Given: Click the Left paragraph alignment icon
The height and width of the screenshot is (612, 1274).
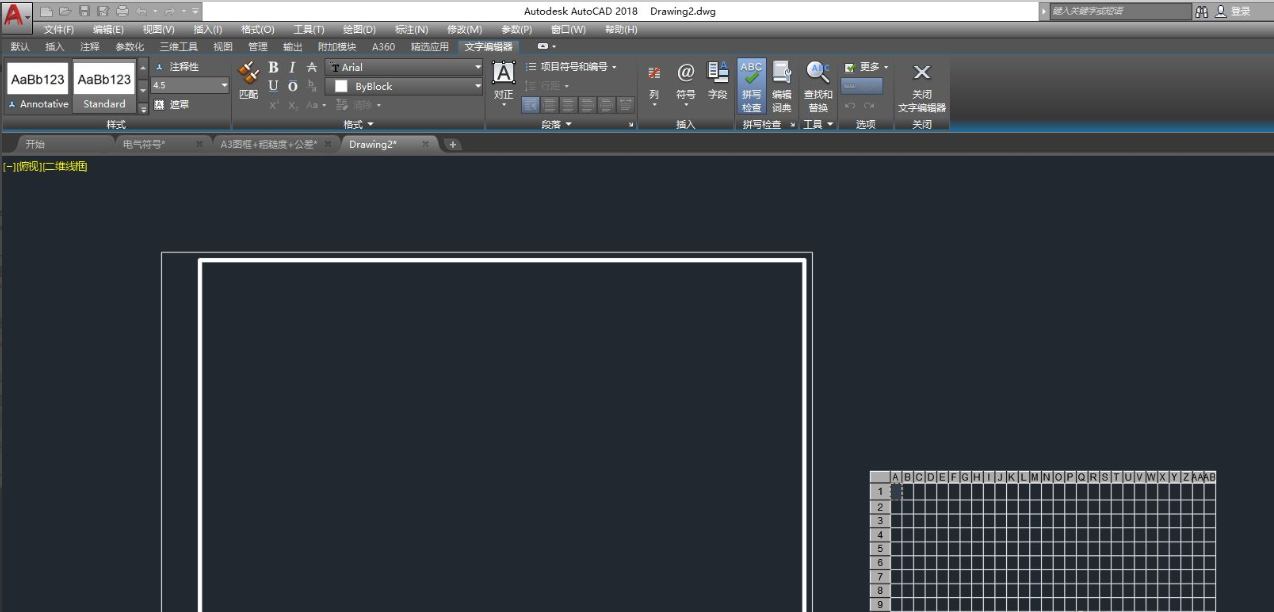Looking at the screenshot, I should coord(550,104).
